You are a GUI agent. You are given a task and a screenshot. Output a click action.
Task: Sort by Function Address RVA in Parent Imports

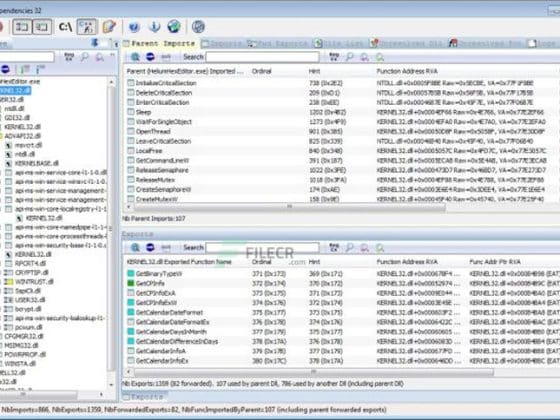pyautogui.click(x=407, y=71)
